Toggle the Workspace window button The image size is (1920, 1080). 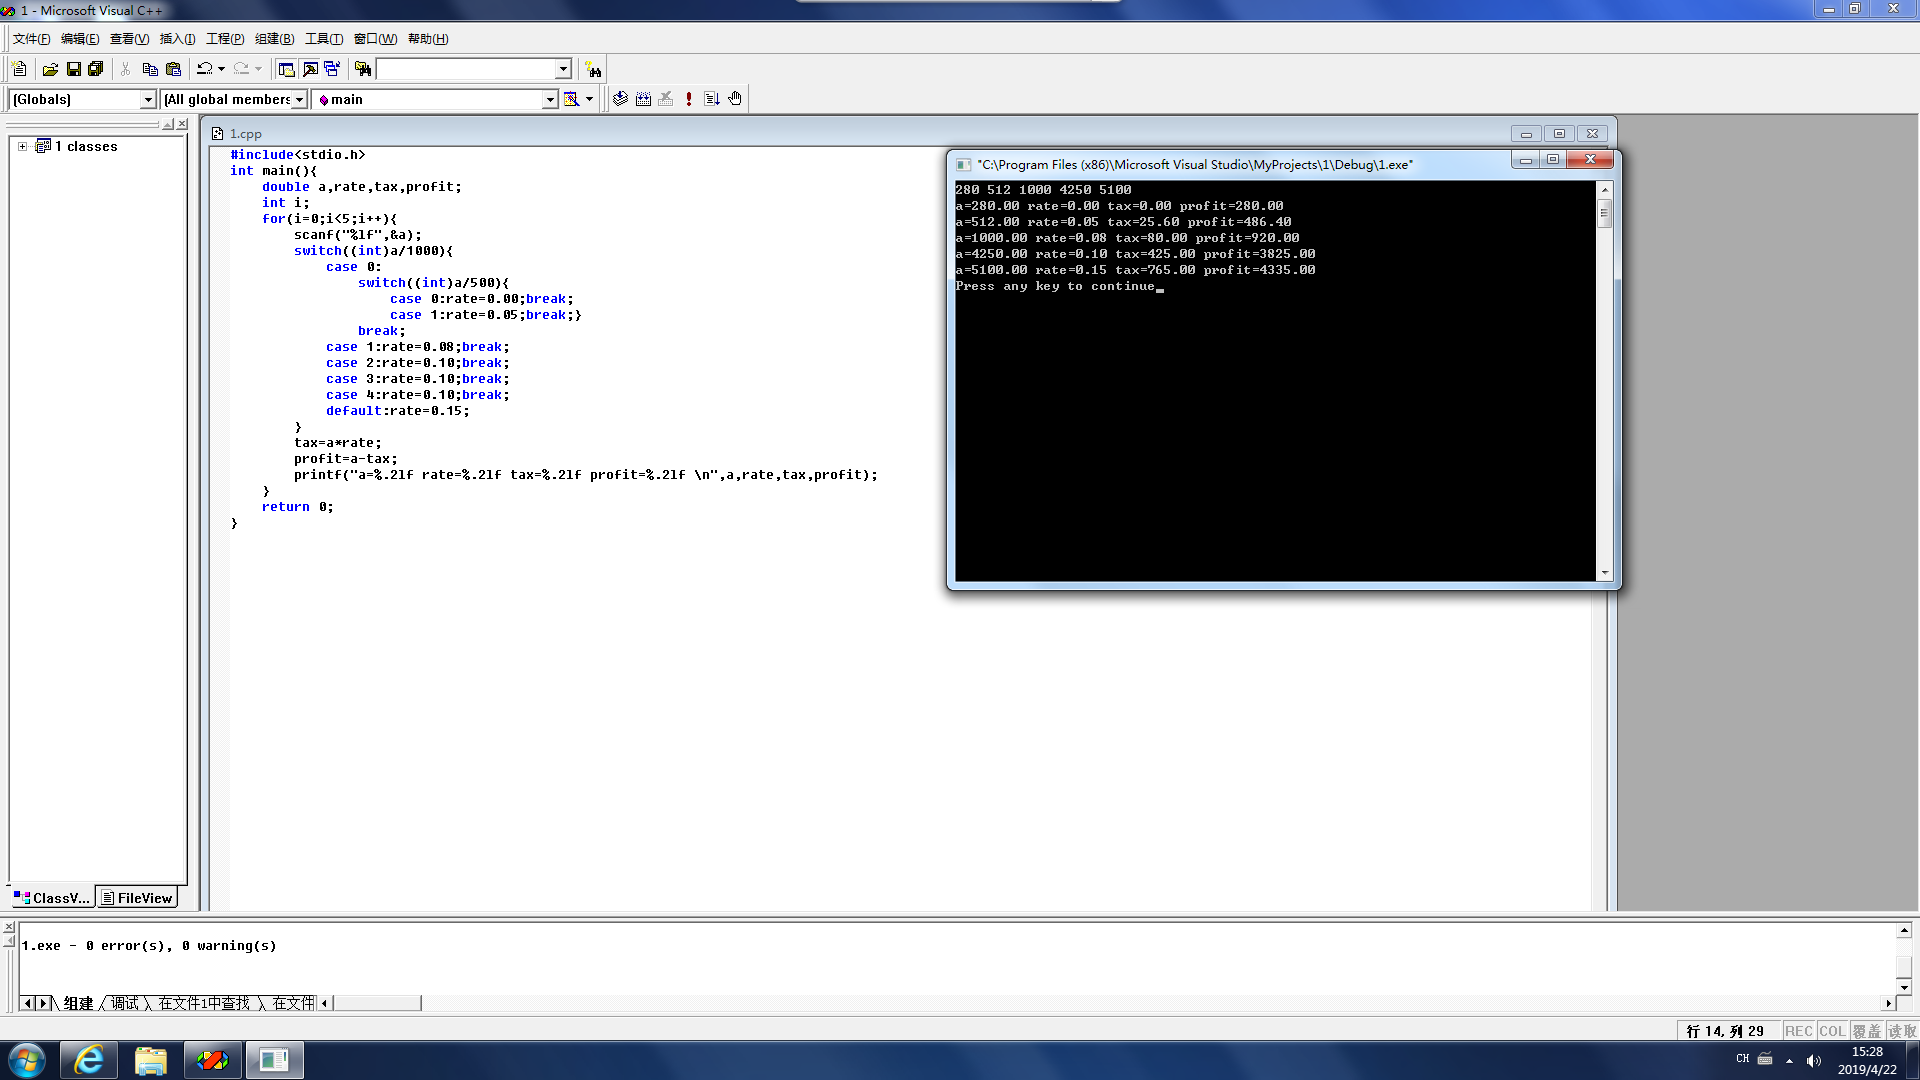[286, 69]
